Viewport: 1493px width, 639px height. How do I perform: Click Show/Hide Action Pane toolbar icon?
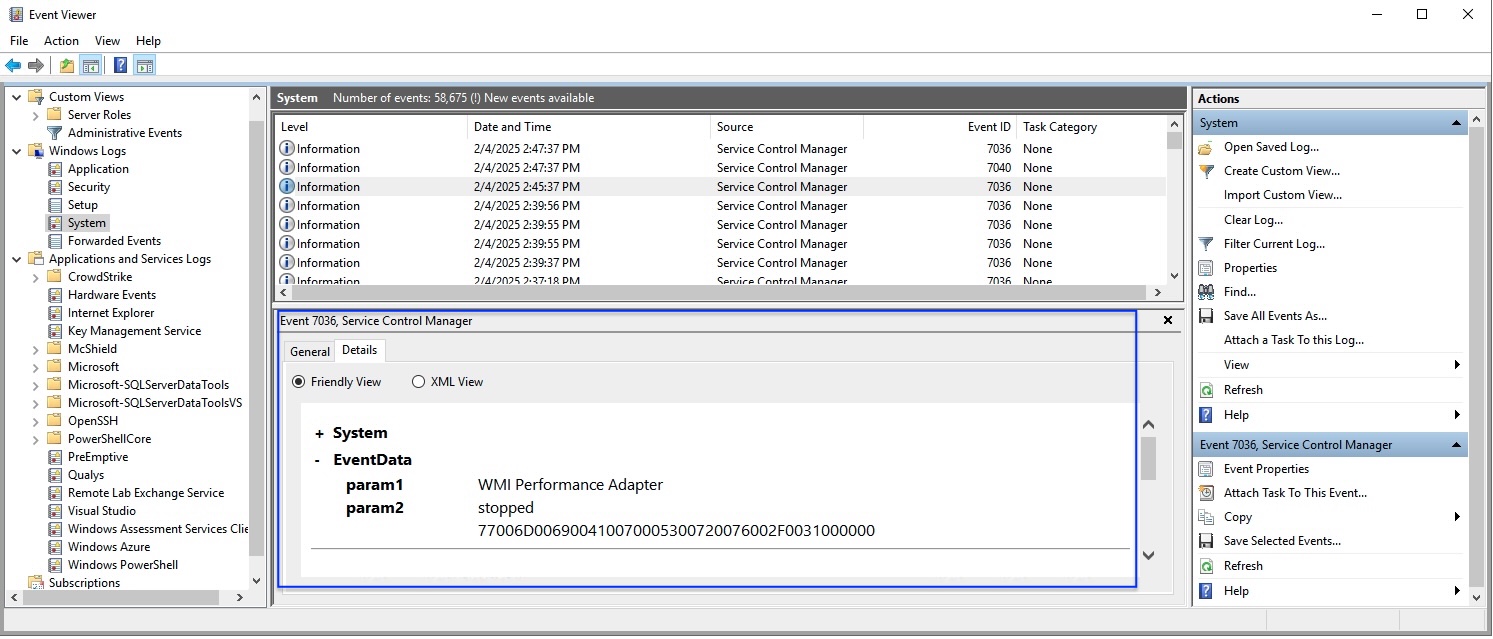pyautogui.click(x=144, y=66)
